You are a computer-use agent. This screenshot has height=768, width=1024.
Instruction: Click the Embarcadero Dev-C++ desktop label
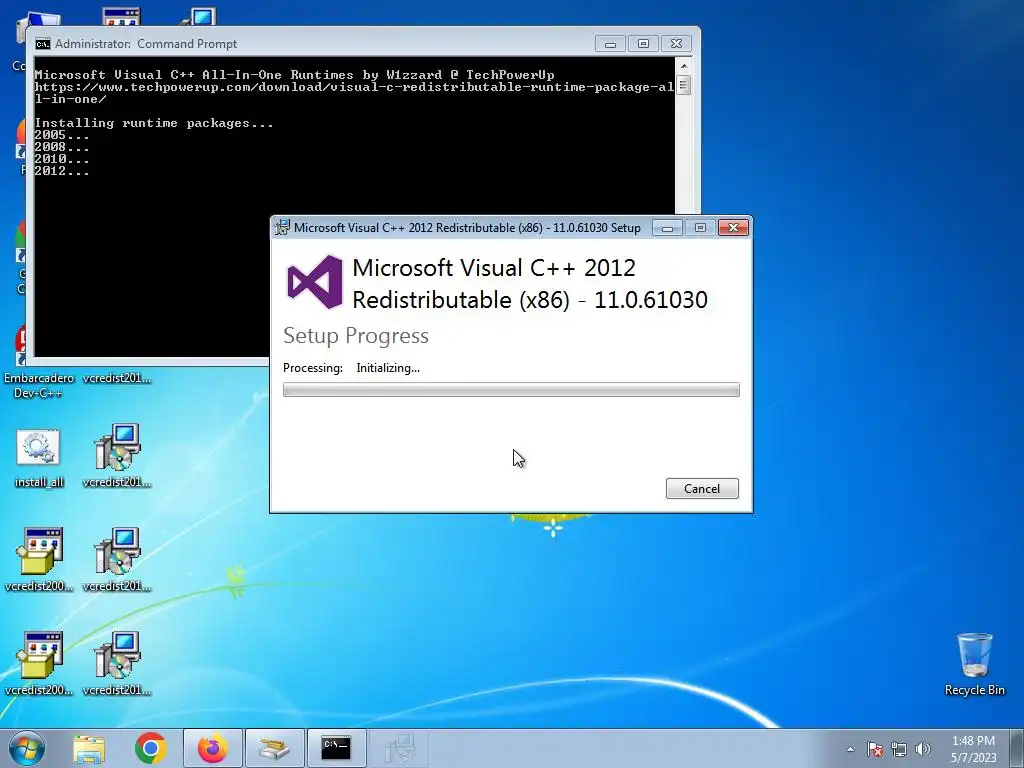click(39, 385)
